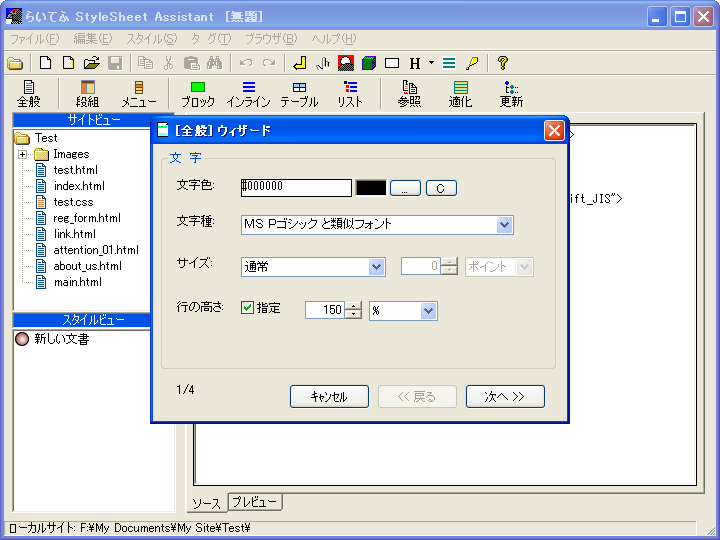720x540 pixels.
Task: Click the undo arrow icon
Action: pyautogui.click(x=246, y=63)
